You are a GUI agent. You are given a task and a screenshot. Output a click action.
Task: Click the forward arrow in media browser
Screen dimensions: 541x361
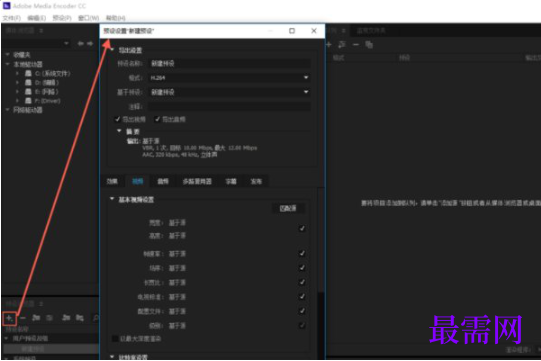[90, 43]
